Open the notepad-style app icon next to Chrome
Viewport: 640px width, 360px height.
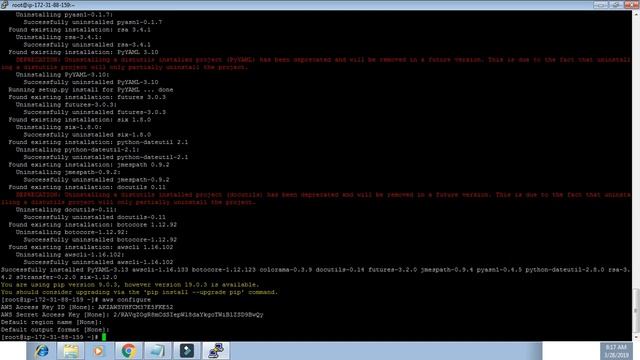pyautogui.click(x=157, y=351)
